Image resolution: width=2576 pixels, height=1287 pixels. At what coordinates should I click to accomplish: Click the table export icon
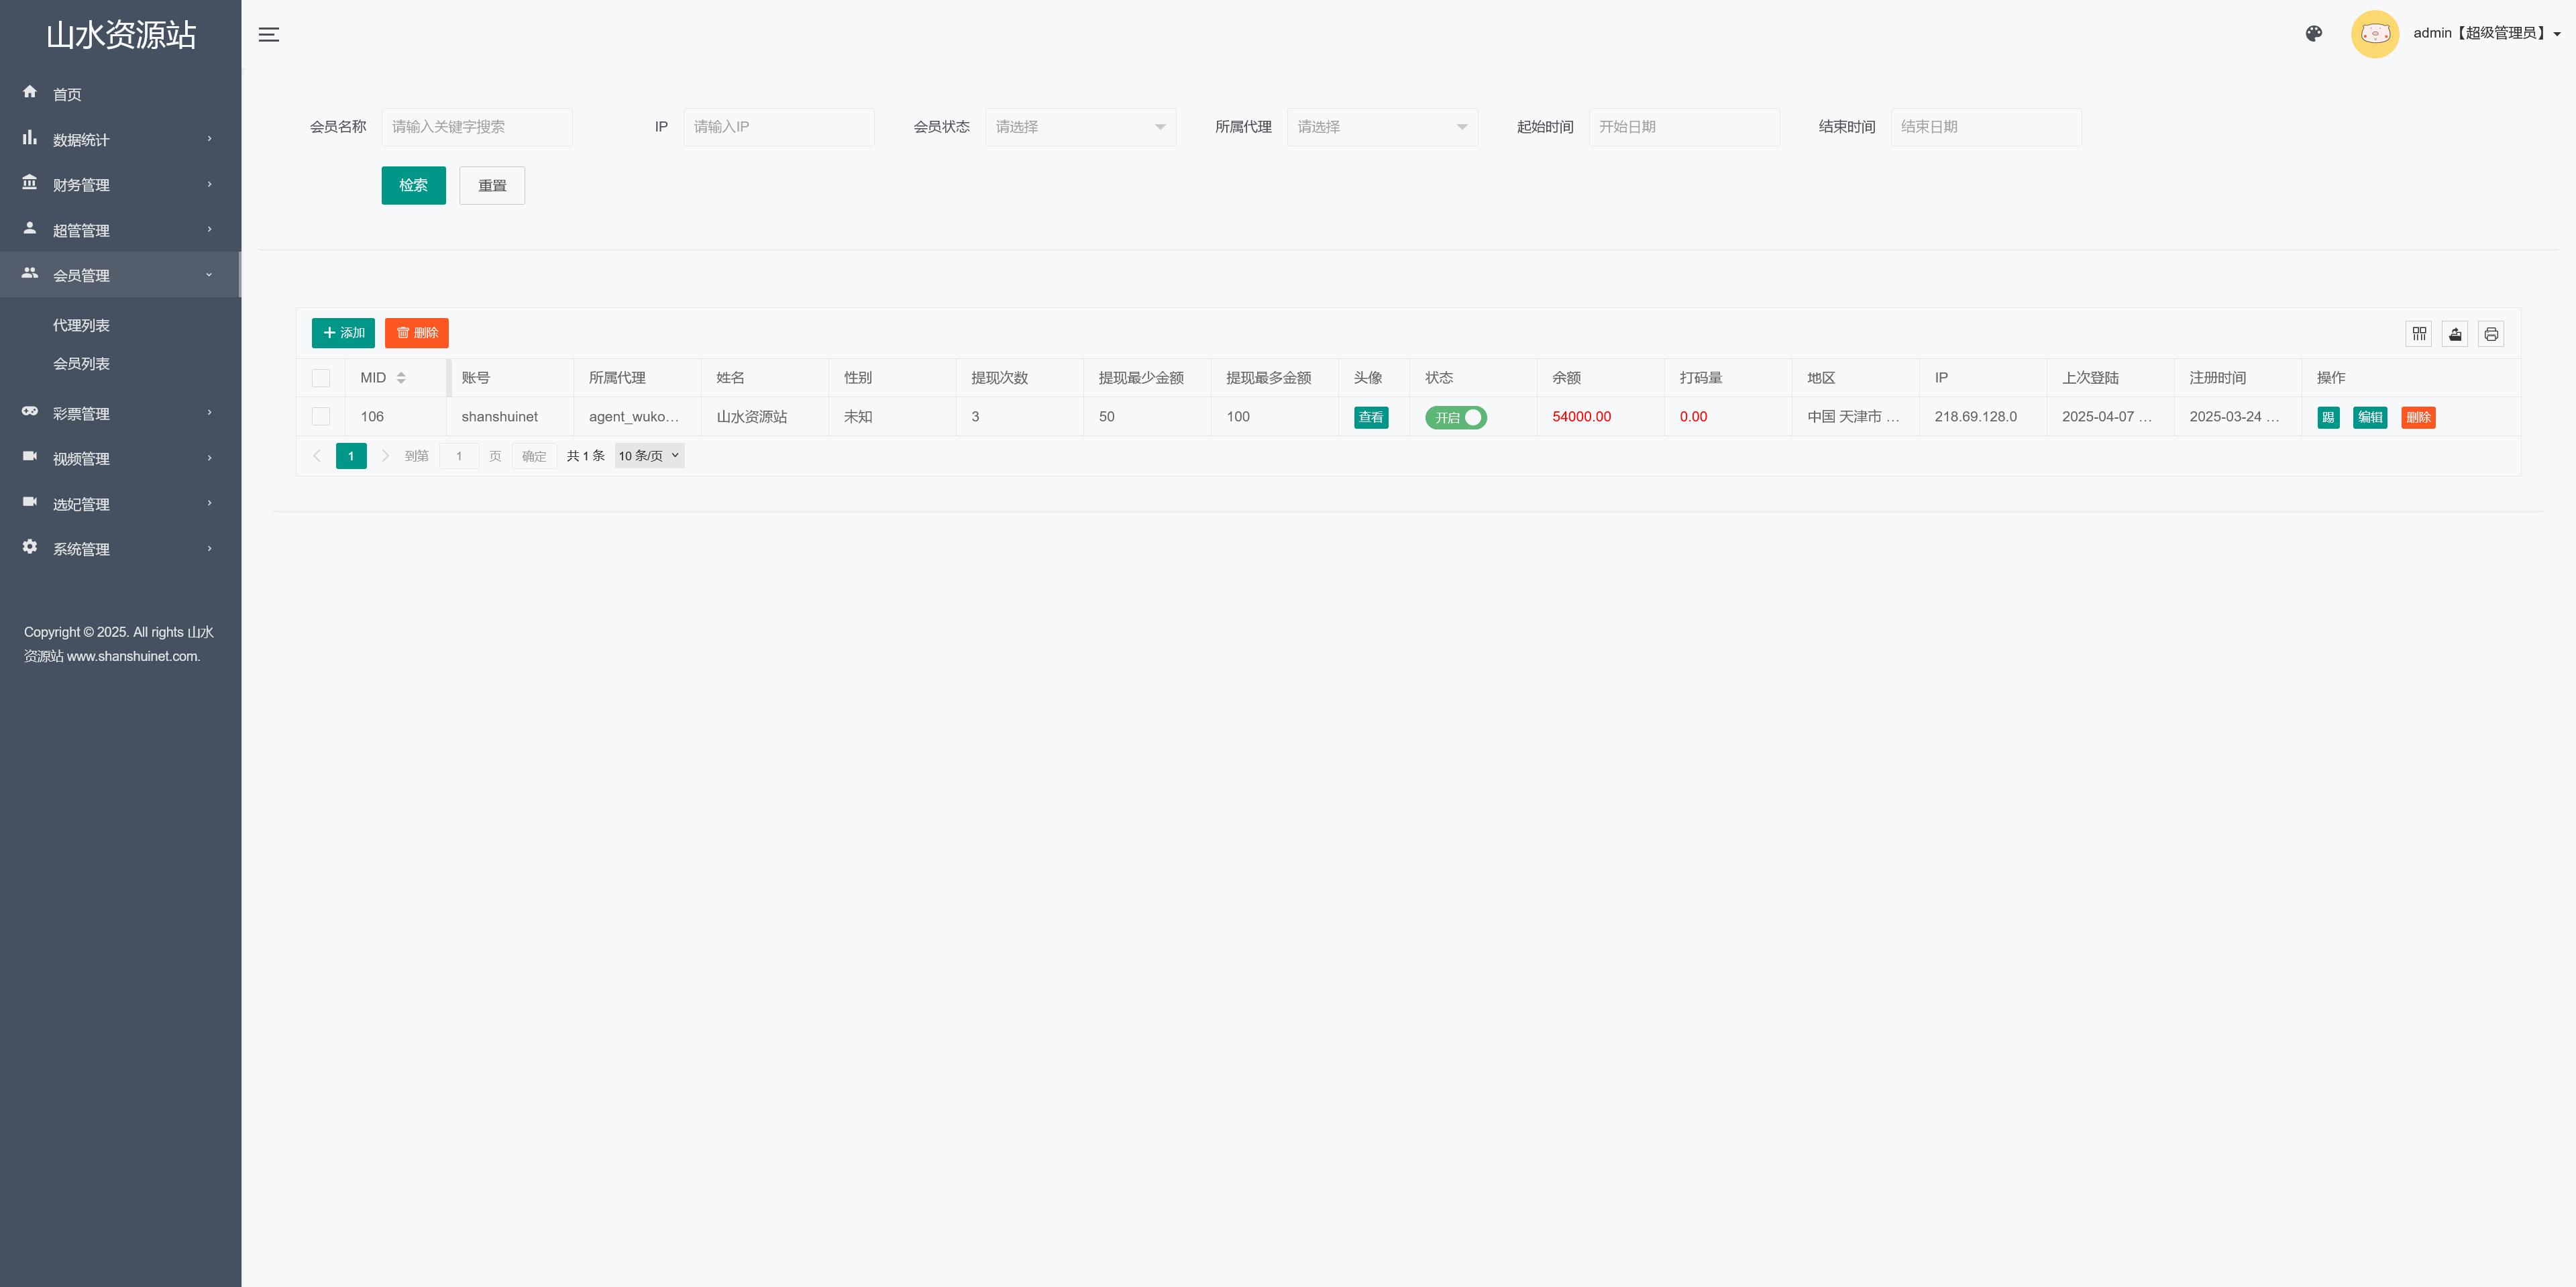pyautogui.click(x=2454, y=334)
